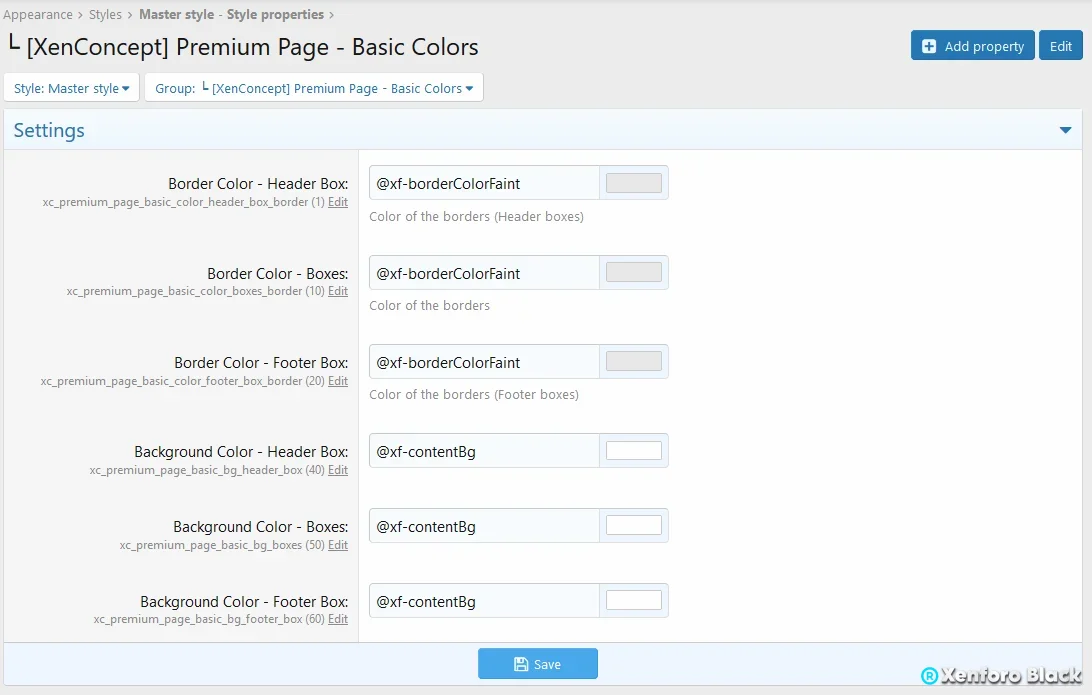Click the Border Color - Header Box text field

click(x=484, y=183)
